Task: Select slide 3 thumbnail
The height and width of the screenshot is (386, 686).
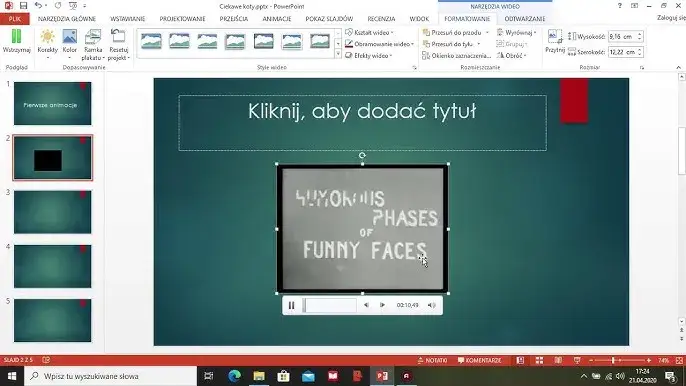Action: pos(52,212)
